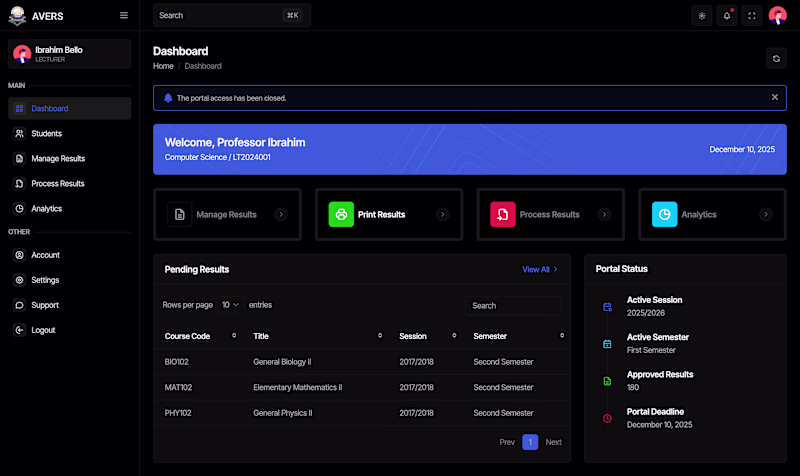Dismiss the portal access closed alert
The height and width of the screenshot is (476, 800).
point(774,97)
